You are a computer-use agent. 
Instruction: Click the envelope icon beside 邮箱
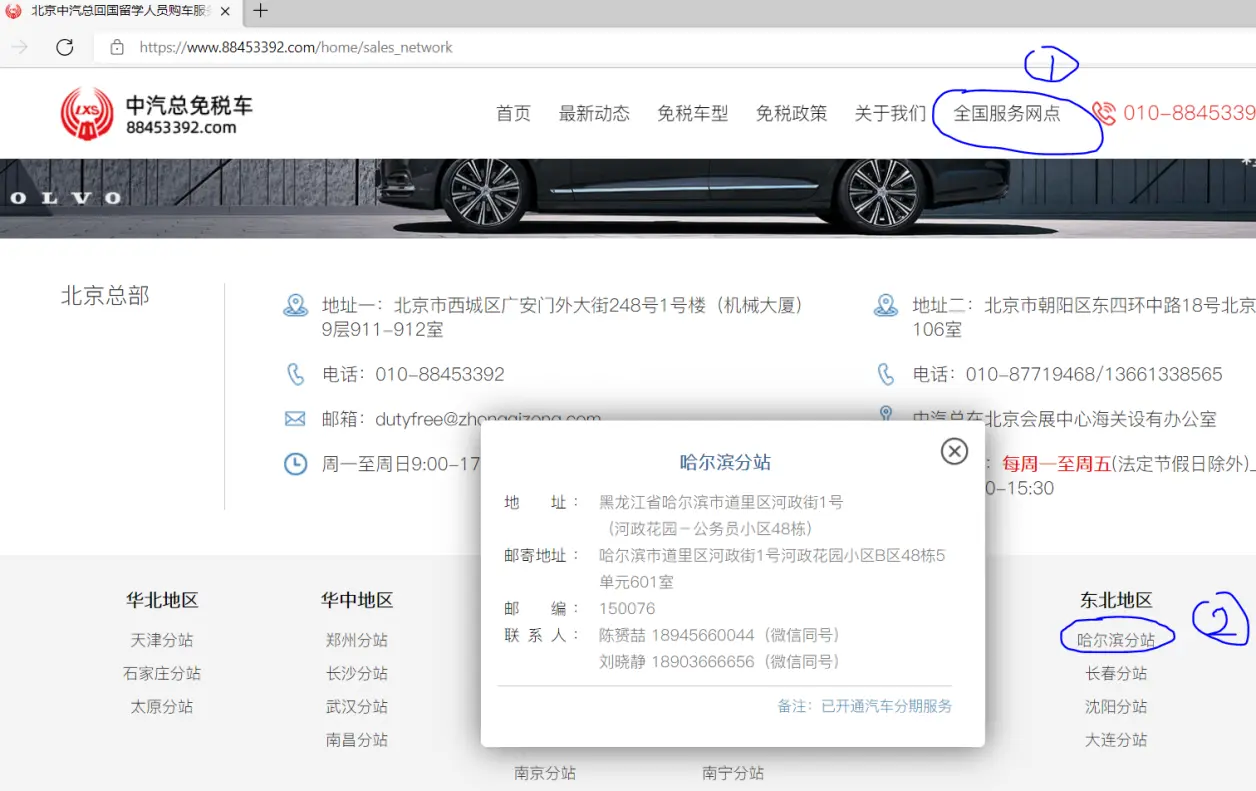pos(295,419)
